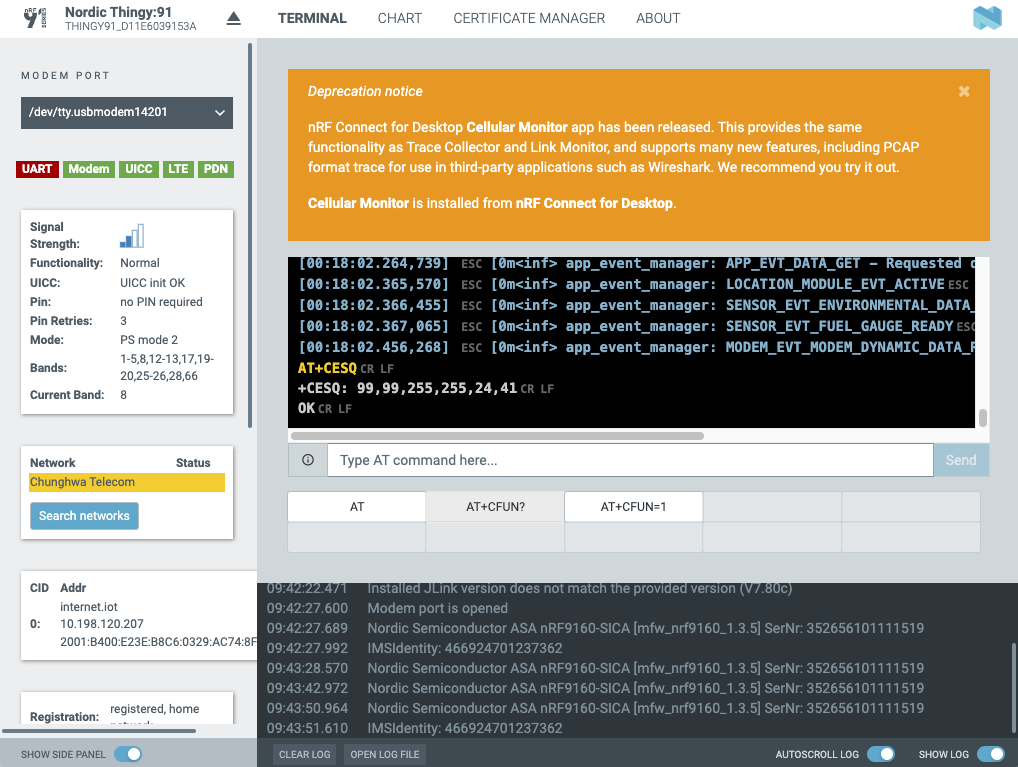
Task: Open the Certificate Manager tab
Action: (529, 18)
